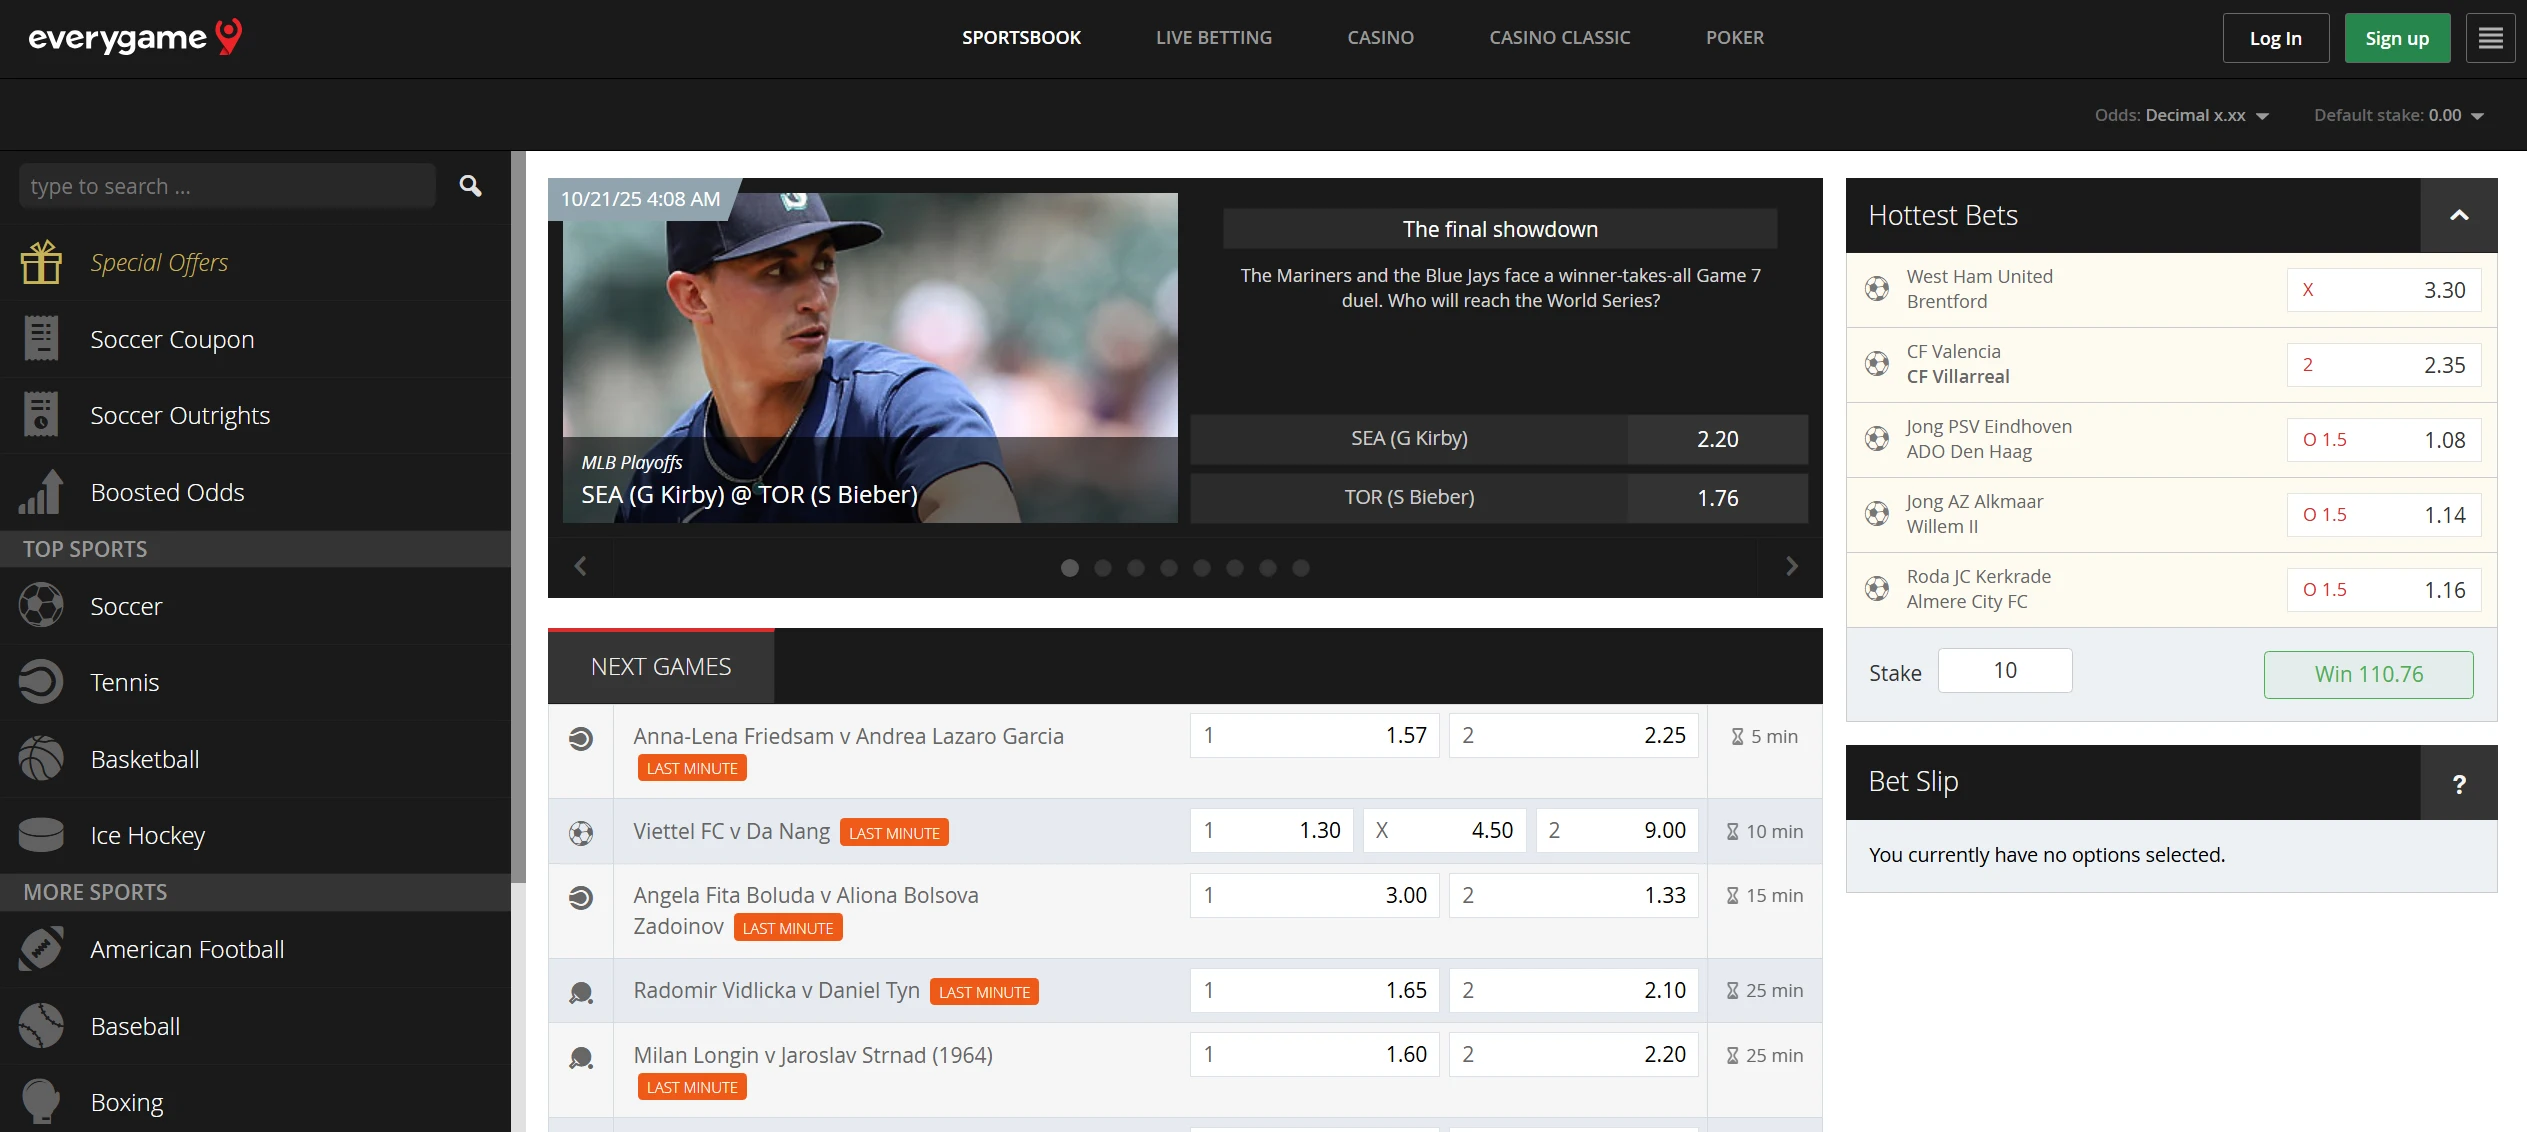Screen dimensions: 2527x1132
Task: Click the Stake amount input field
Action: point(2004,671)
